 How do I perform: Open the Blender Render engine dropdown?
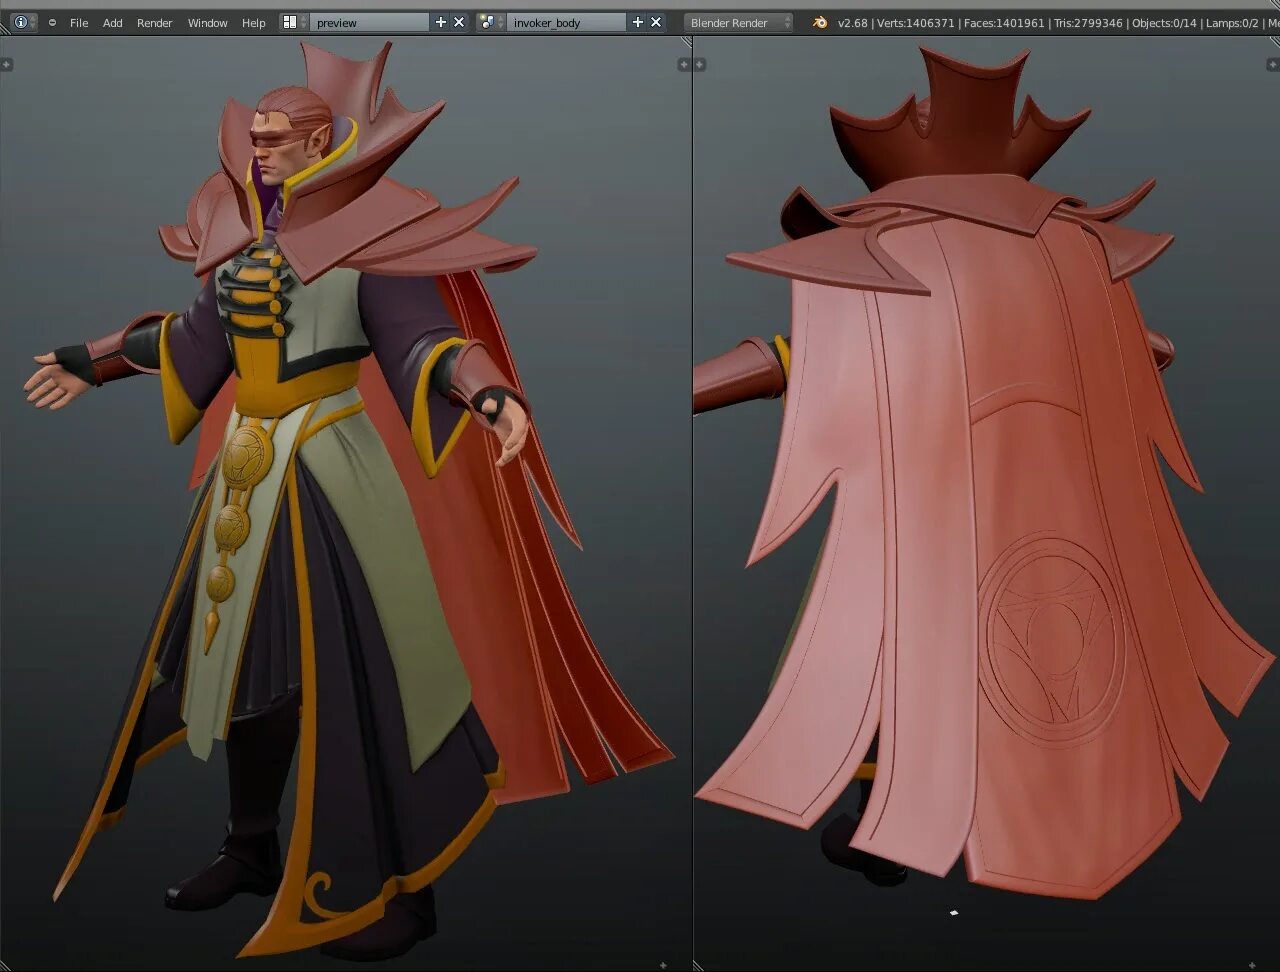[738, 22]
